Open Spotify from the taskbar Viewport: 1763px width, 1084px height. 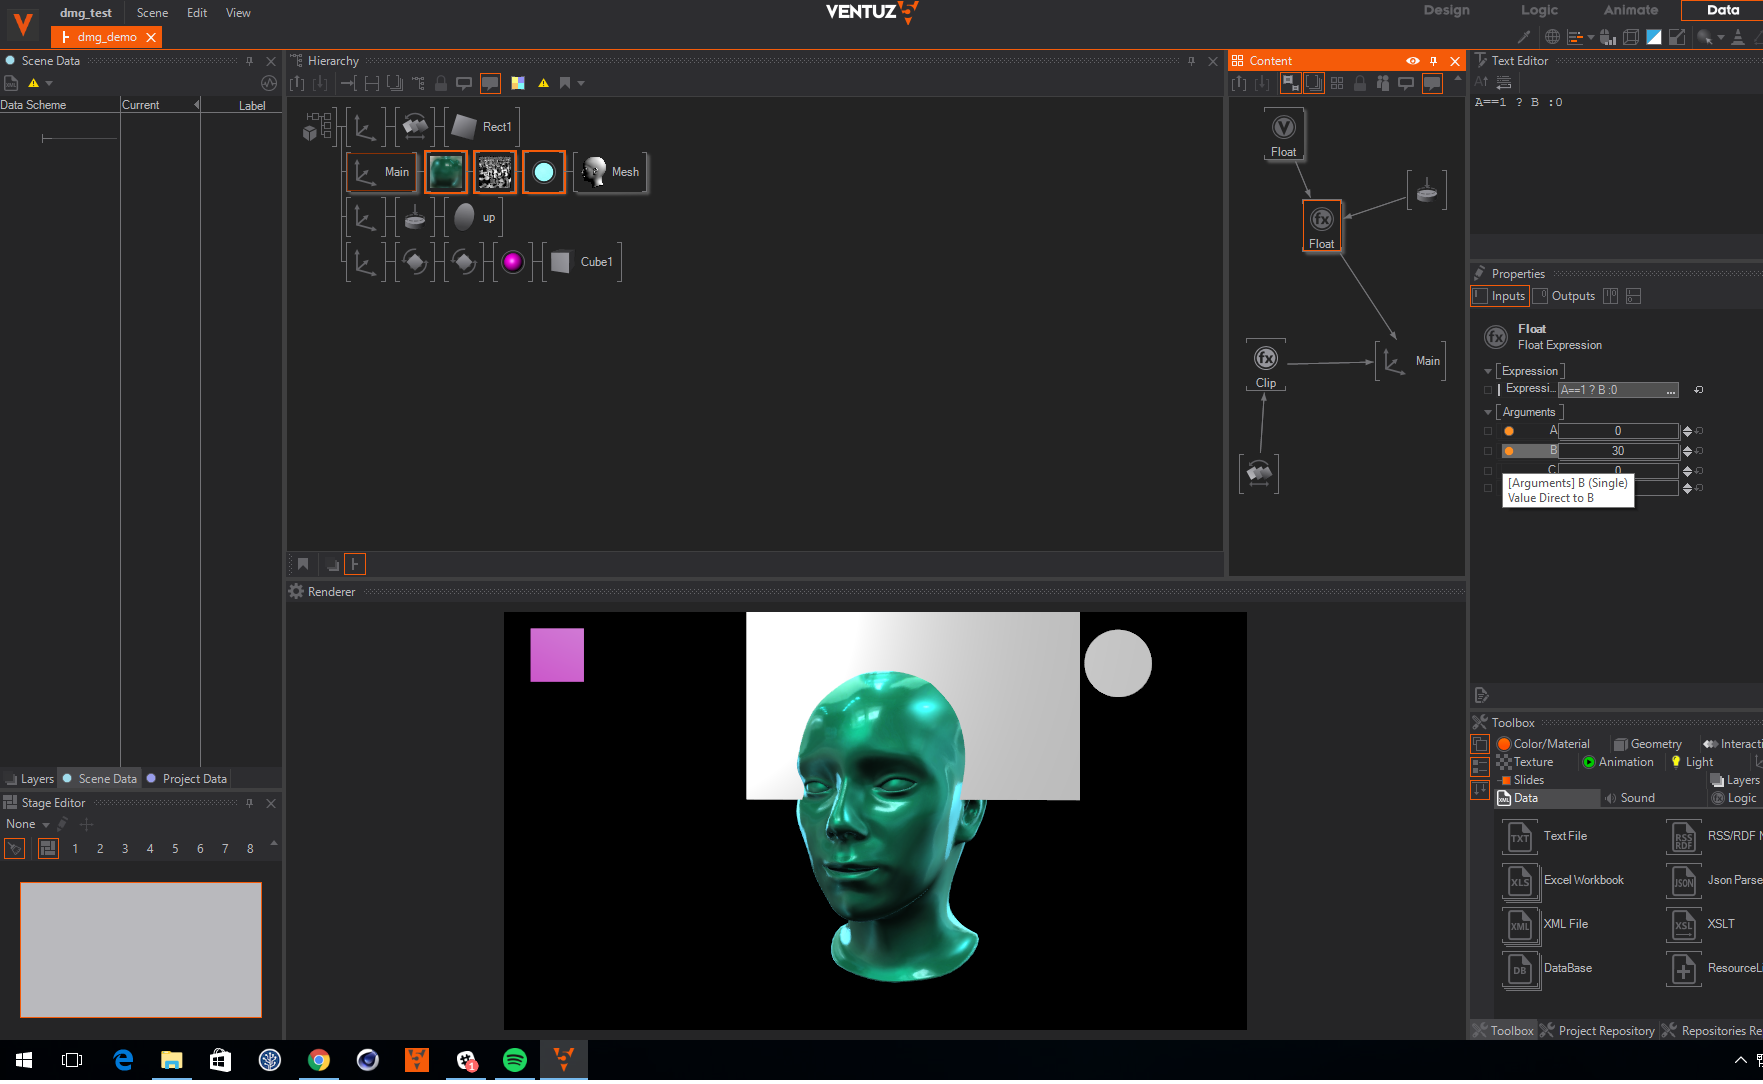pos(515,1060)
